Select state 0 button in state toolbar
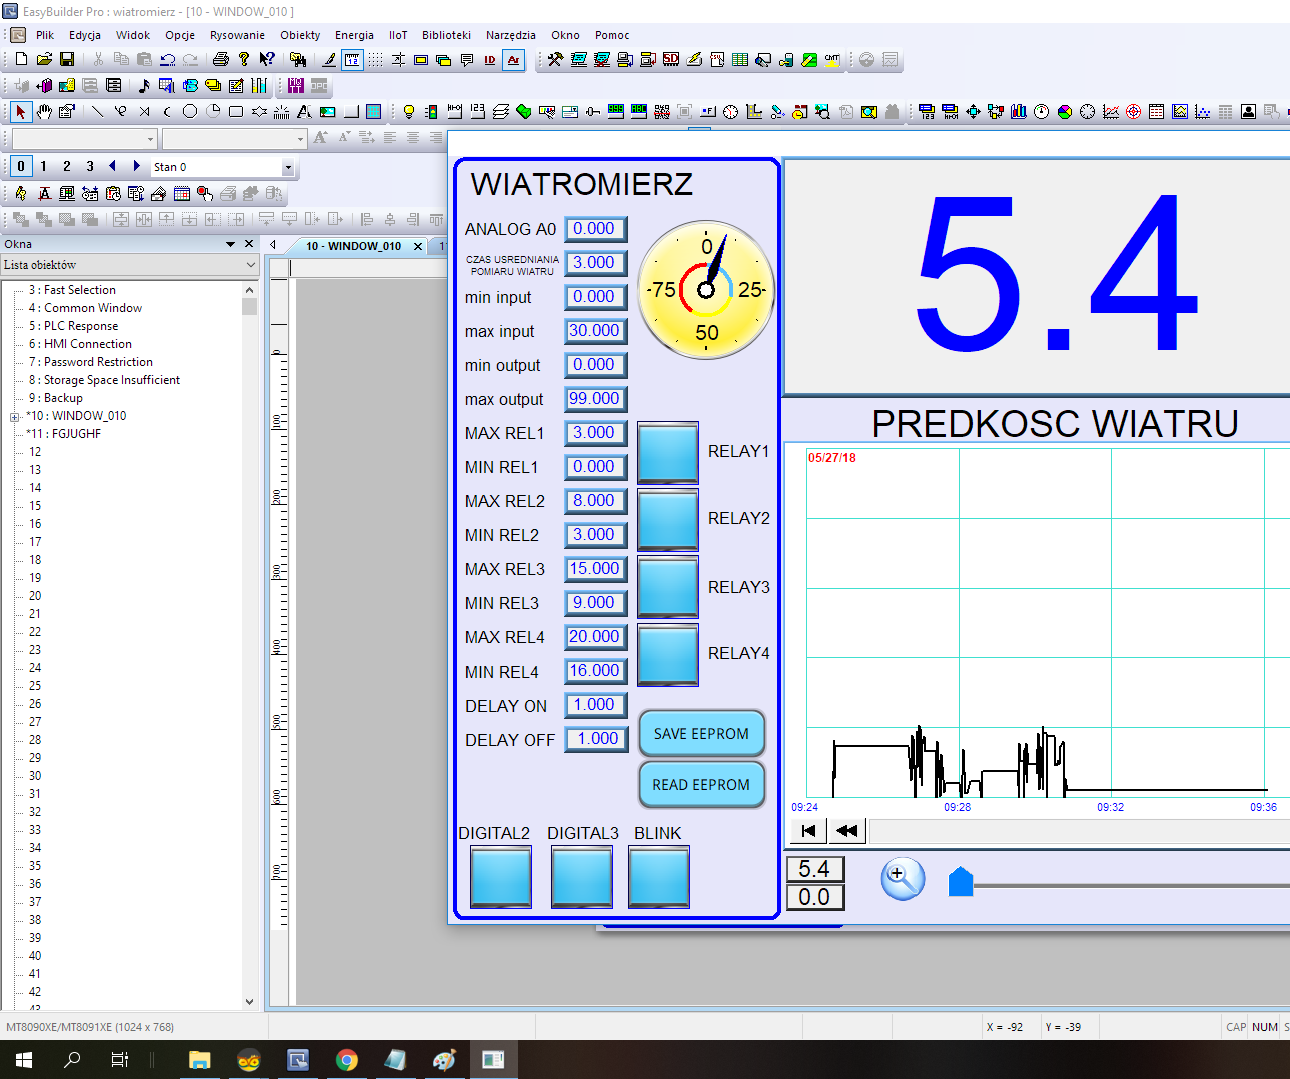Screen dimensions: 1290x1079 [21, 166]
